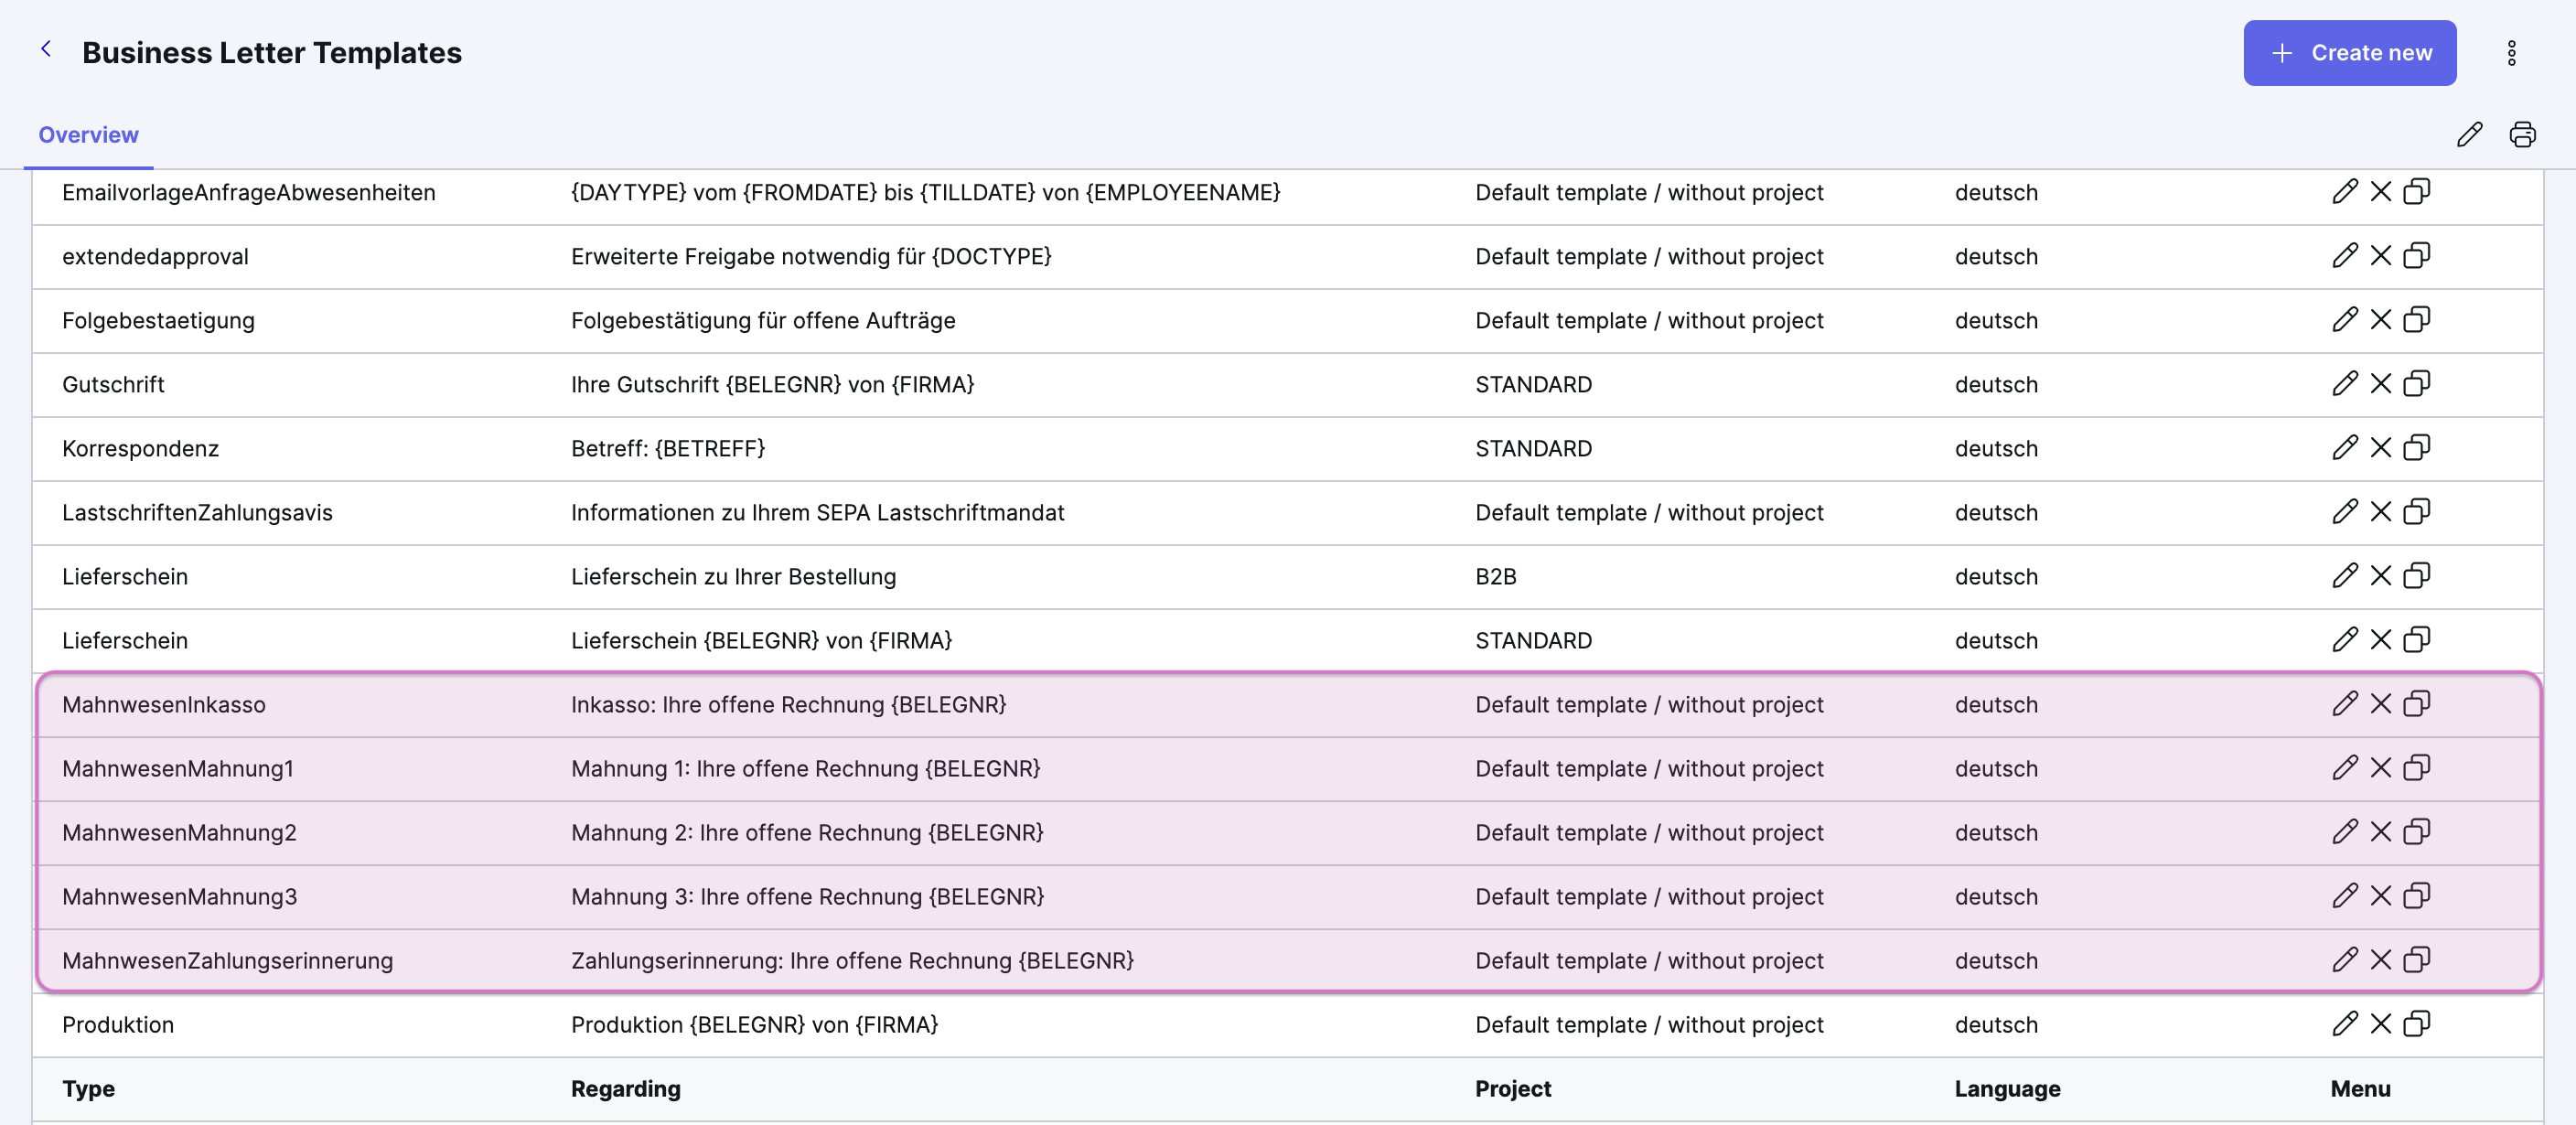This screenshot has height=1125, width=2576.
Task: Delete the Gutschrift template
Action: pos(2381,384)
